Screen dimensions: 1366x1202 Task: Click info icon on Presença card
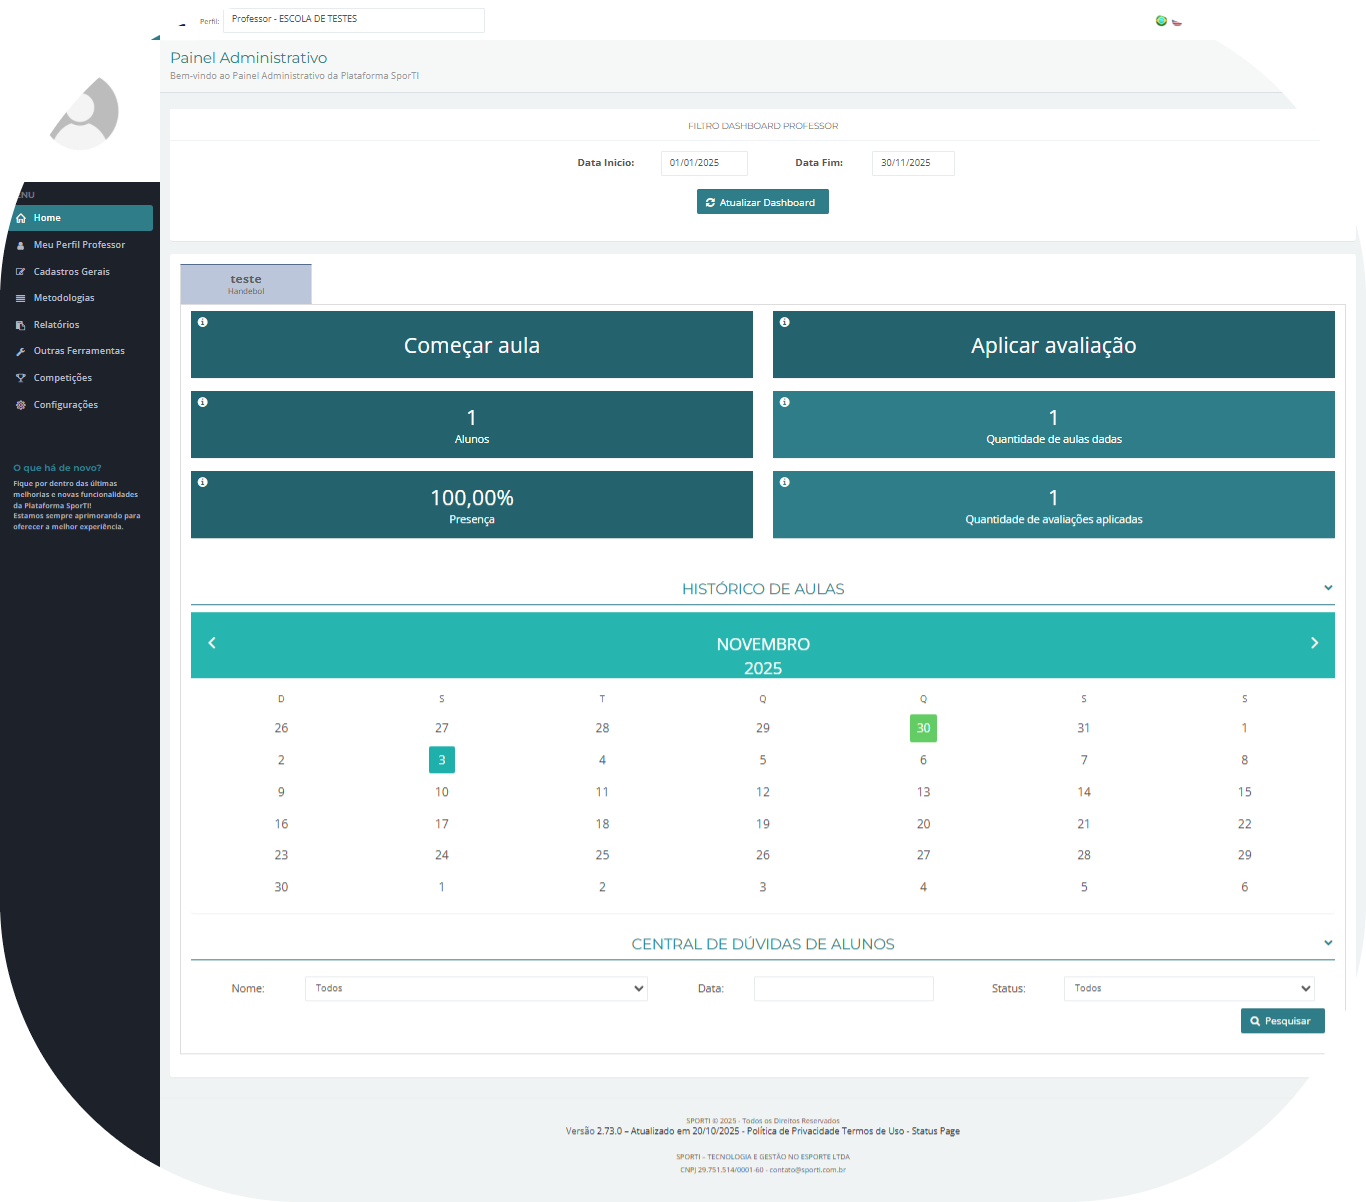(x=203, y=482)
